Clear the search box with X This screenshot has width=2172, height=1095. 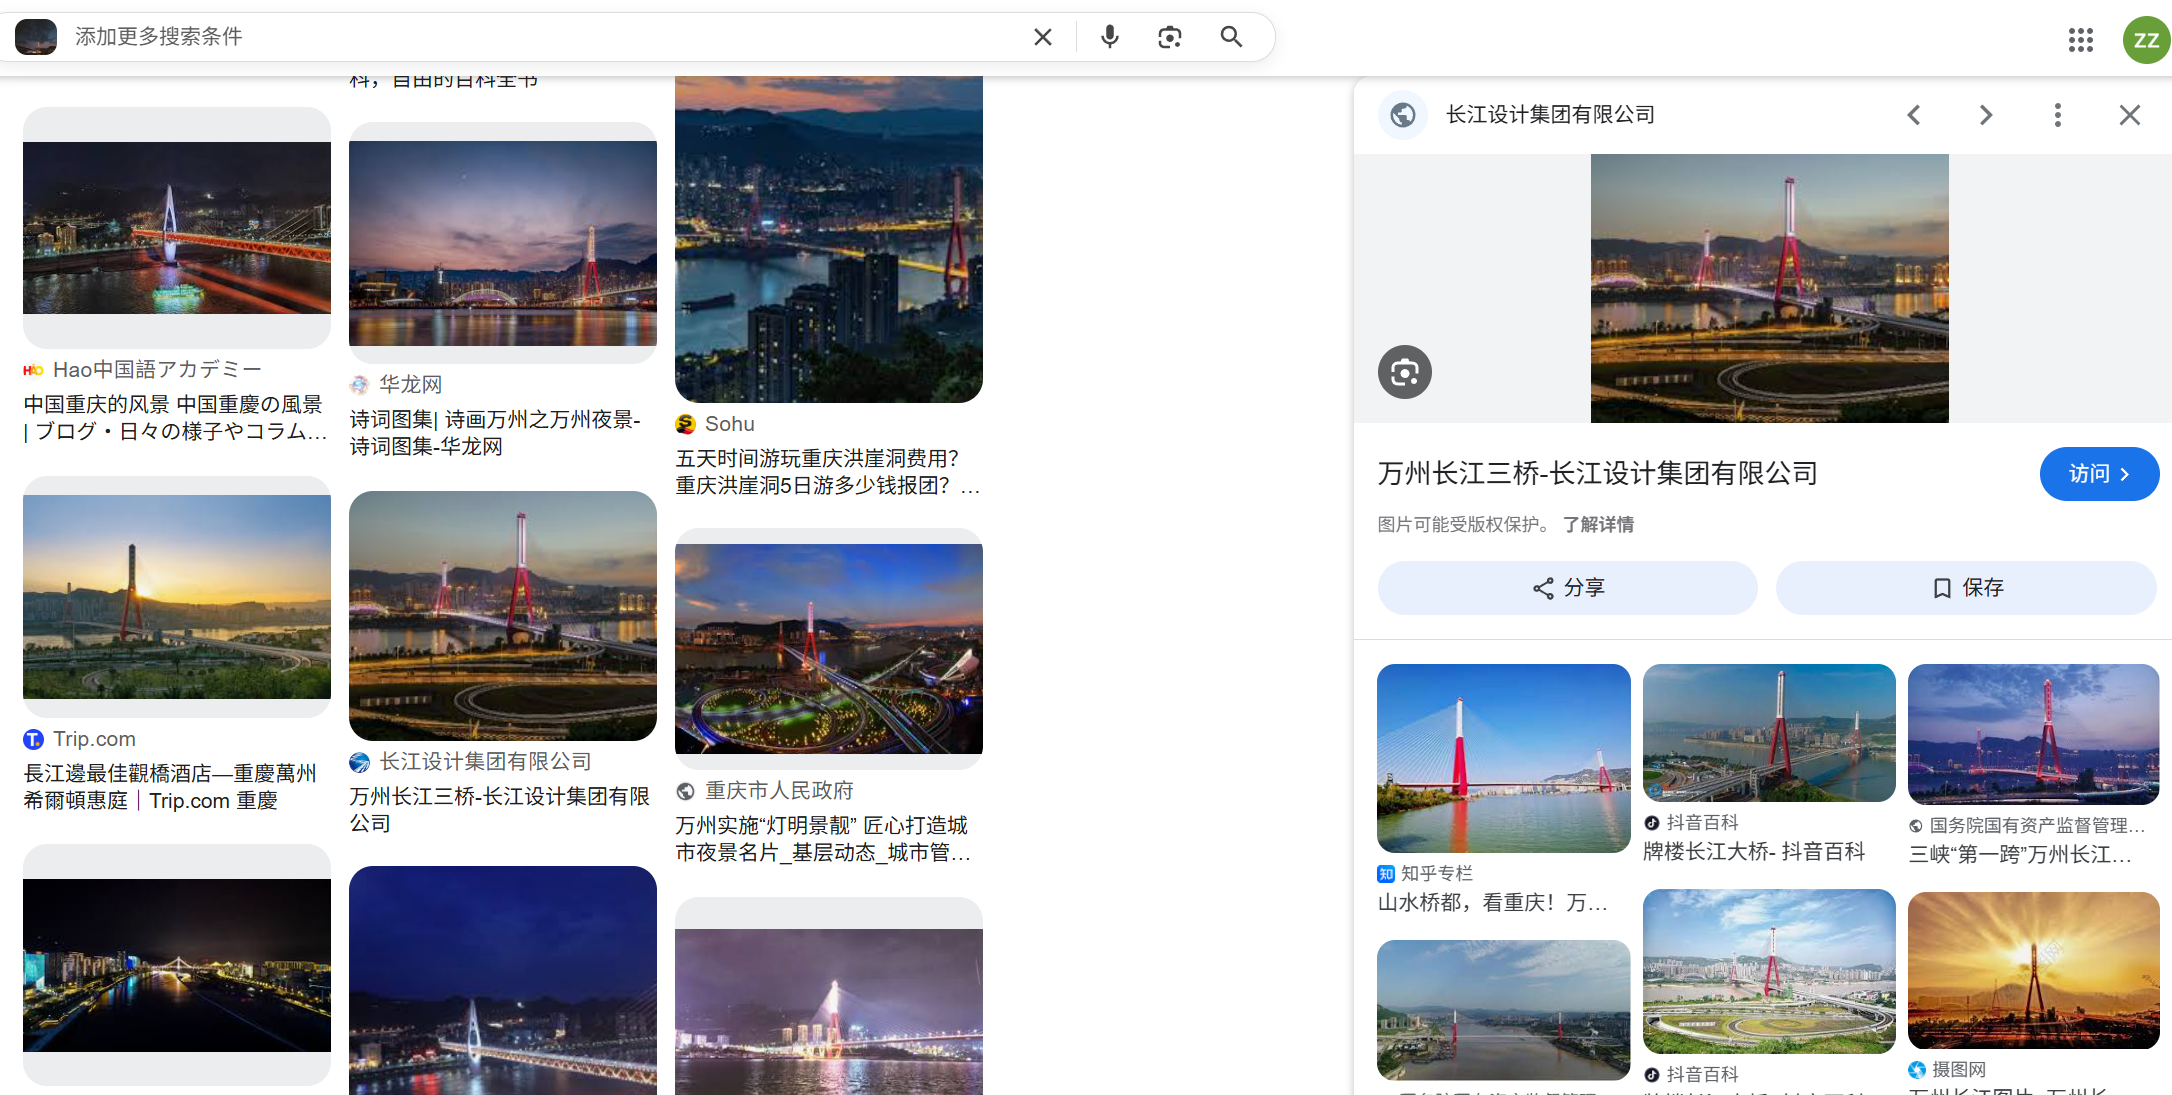pos(1042,37)
